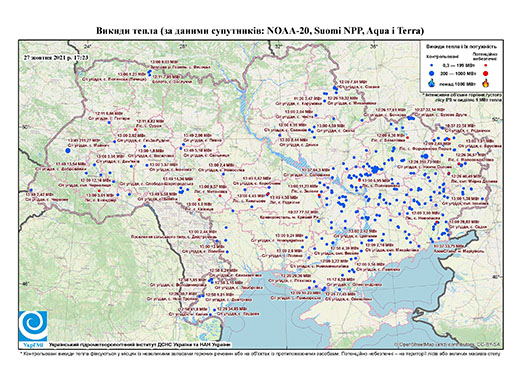This screenshot has width=520, height=368.
Task: Click the orange flame legend icon
Action: [486, 83]
